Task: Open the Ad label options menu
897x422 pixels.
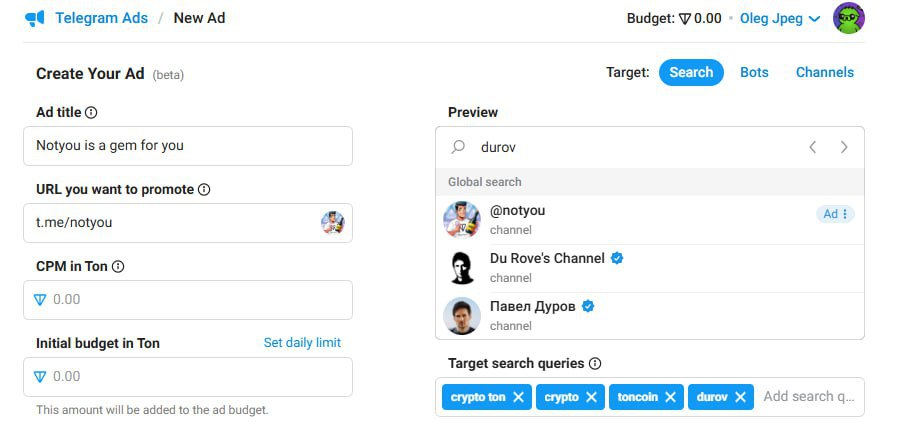Action: point(835,214)
